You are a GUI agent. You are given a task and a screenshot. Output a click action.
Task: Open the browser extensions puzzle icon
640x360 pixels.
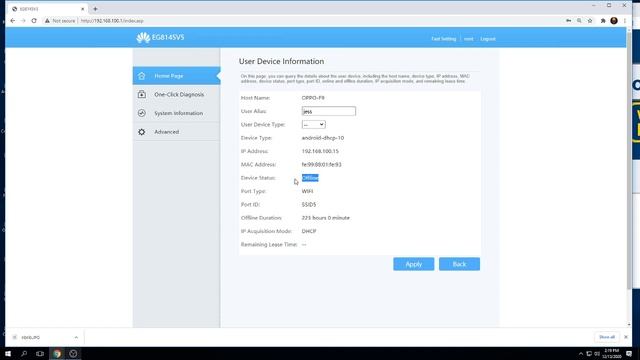coord(603,21)
